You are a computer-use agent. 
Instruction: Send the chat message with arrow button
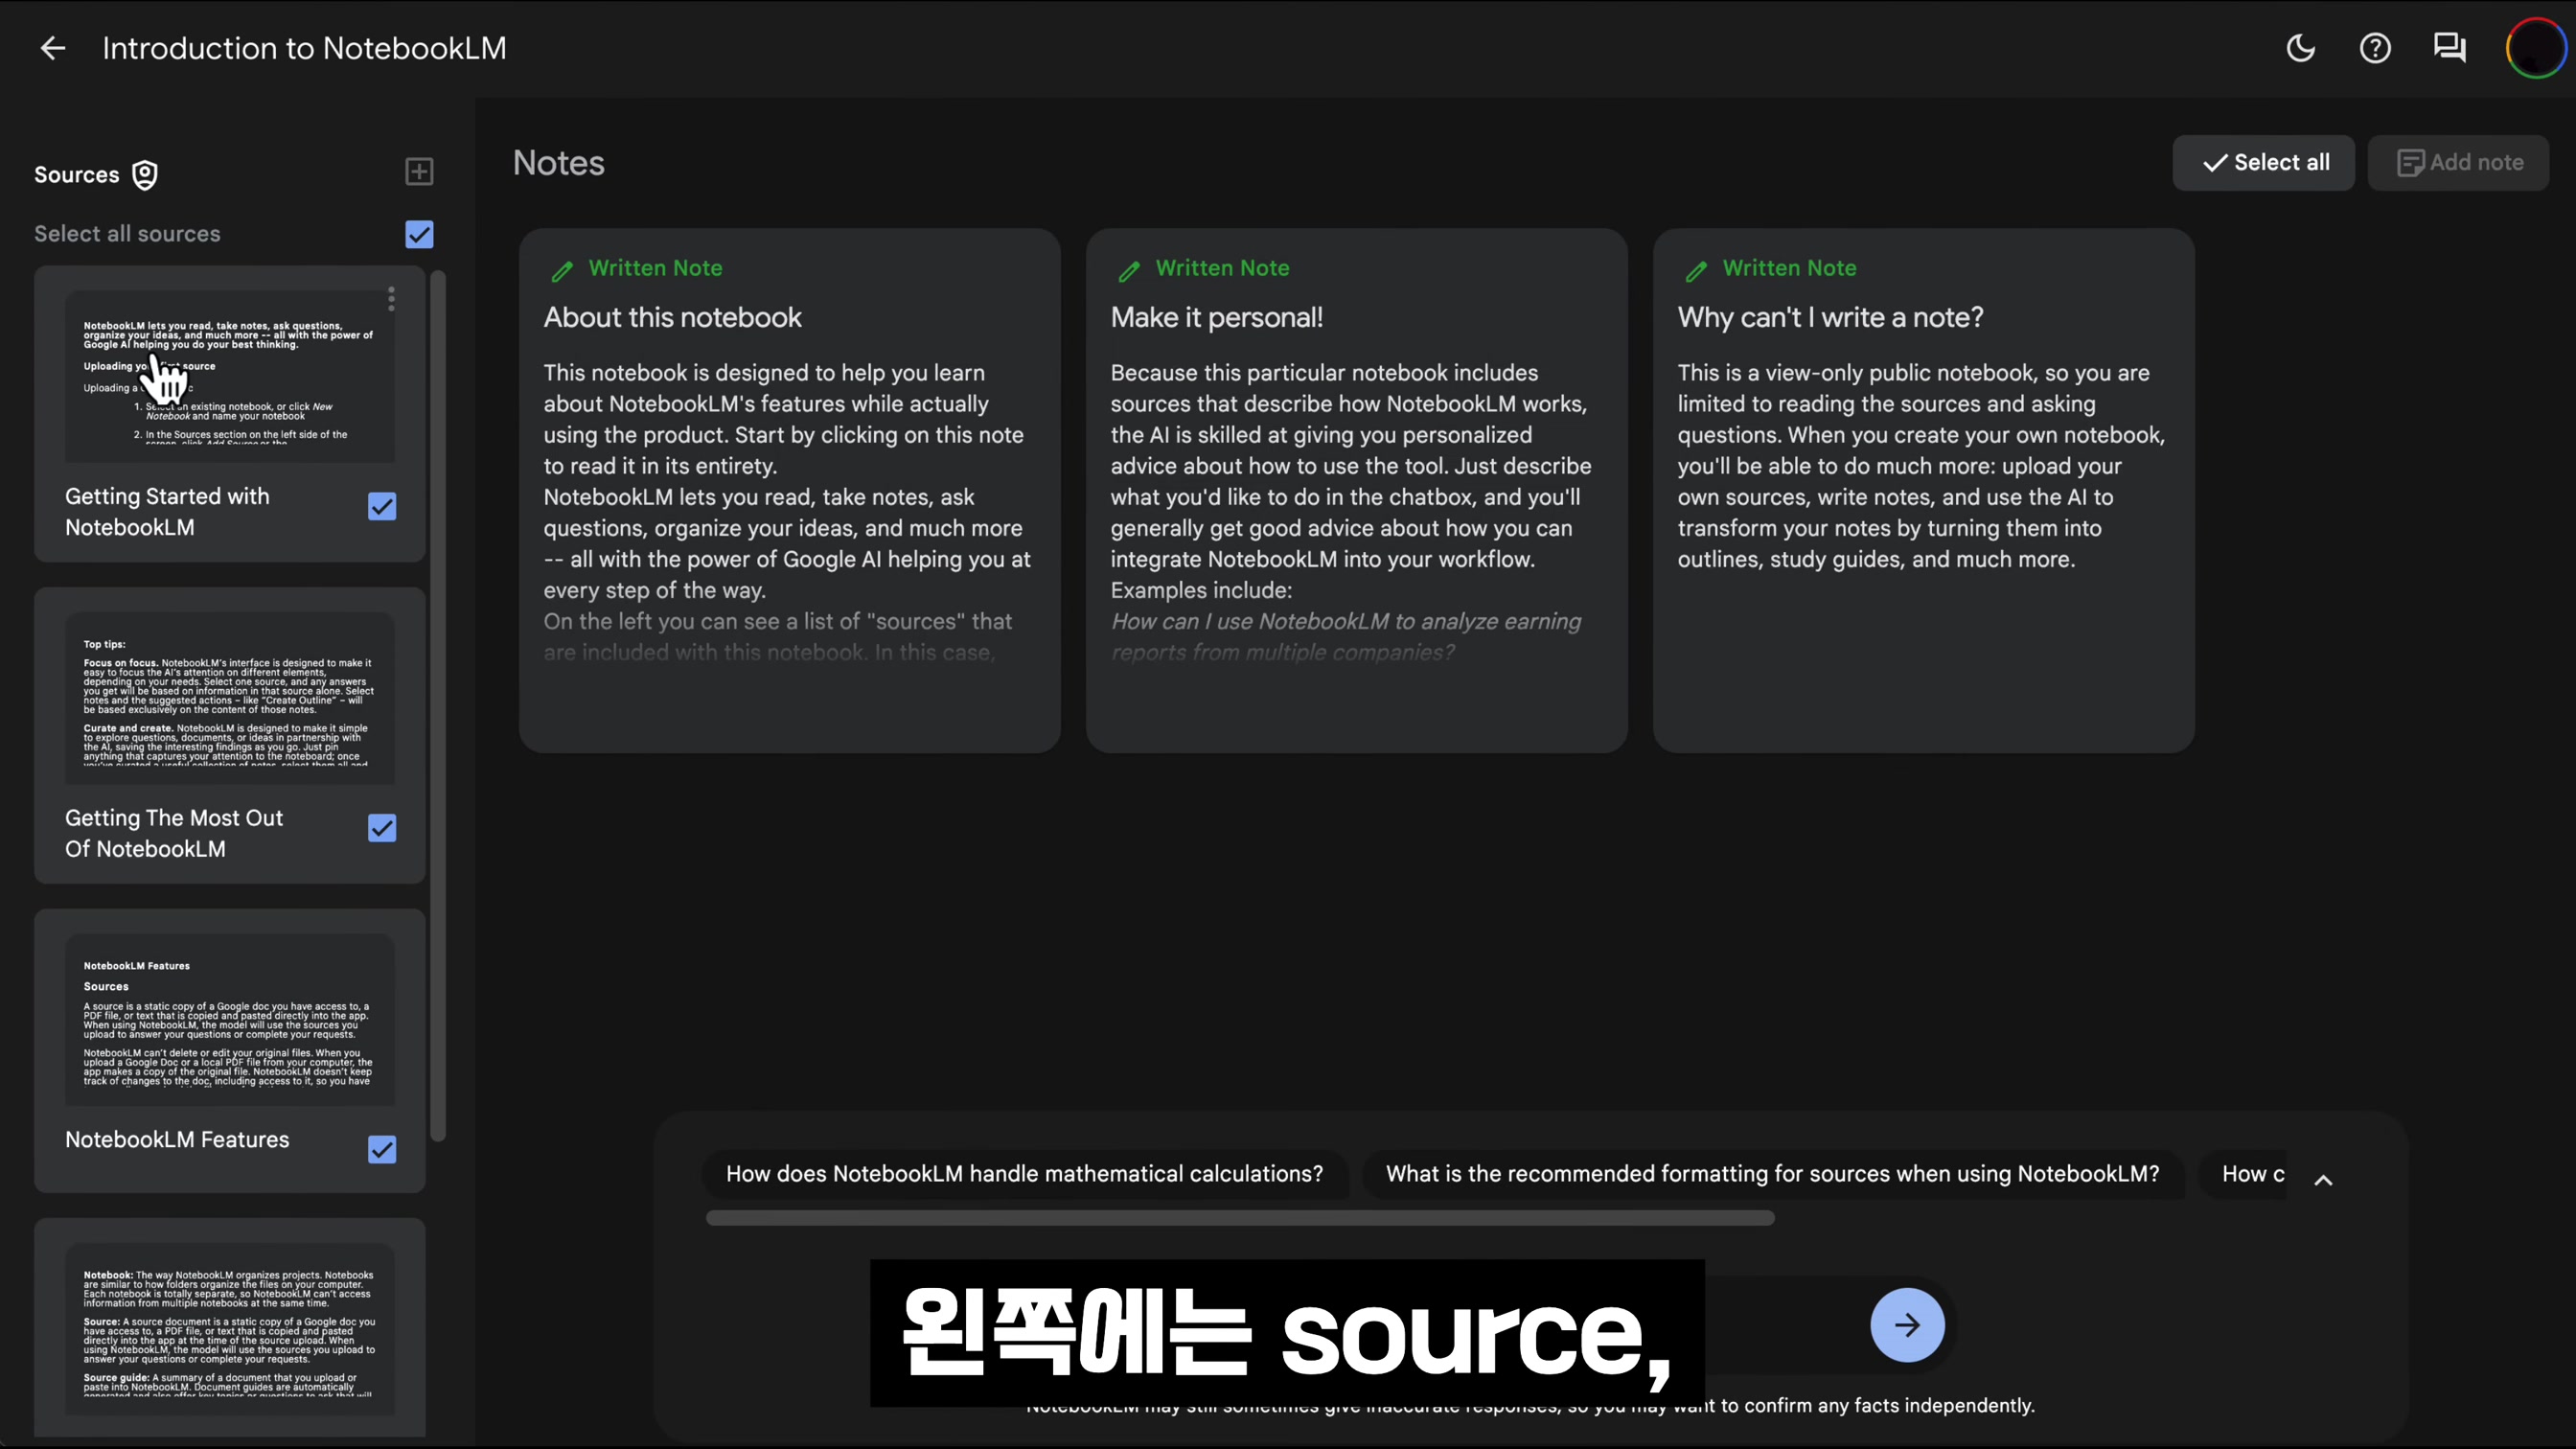pos(1907,1325)
